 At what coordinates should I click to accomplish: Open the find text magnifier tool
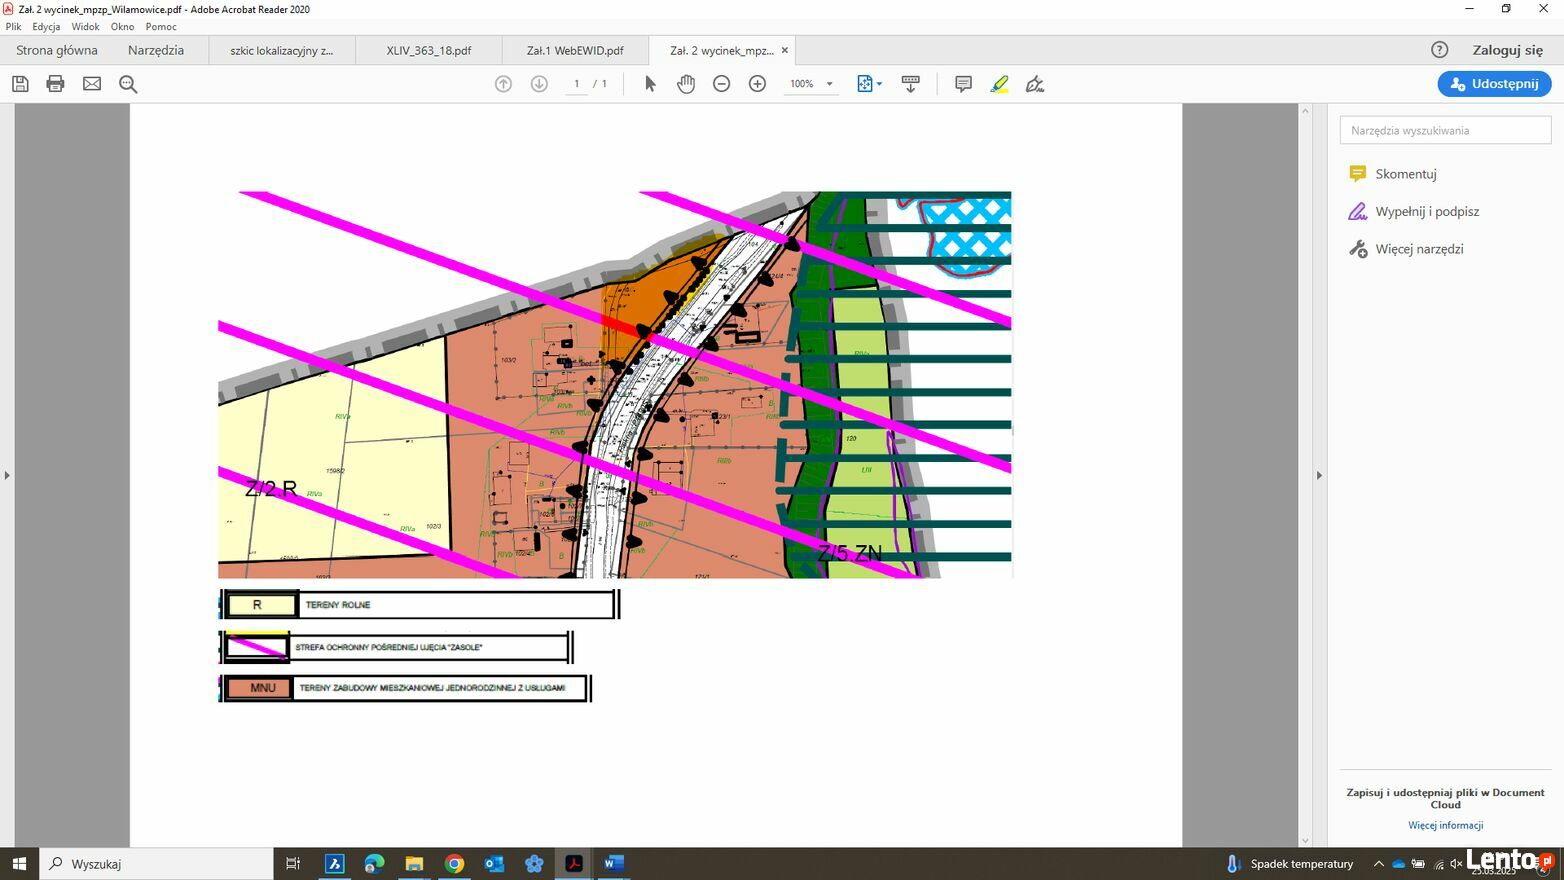128,84
